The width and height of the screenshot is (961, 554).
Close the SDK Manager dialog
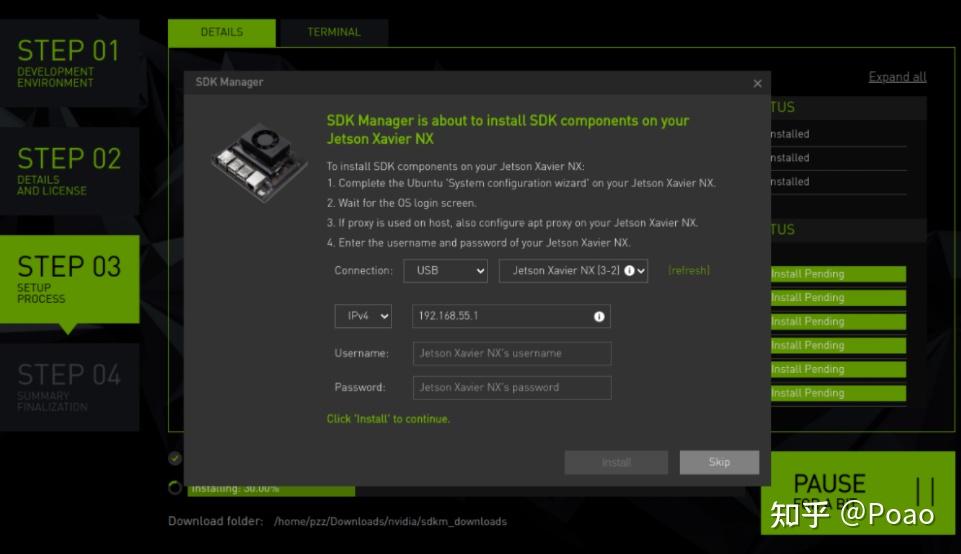[758, 83]
